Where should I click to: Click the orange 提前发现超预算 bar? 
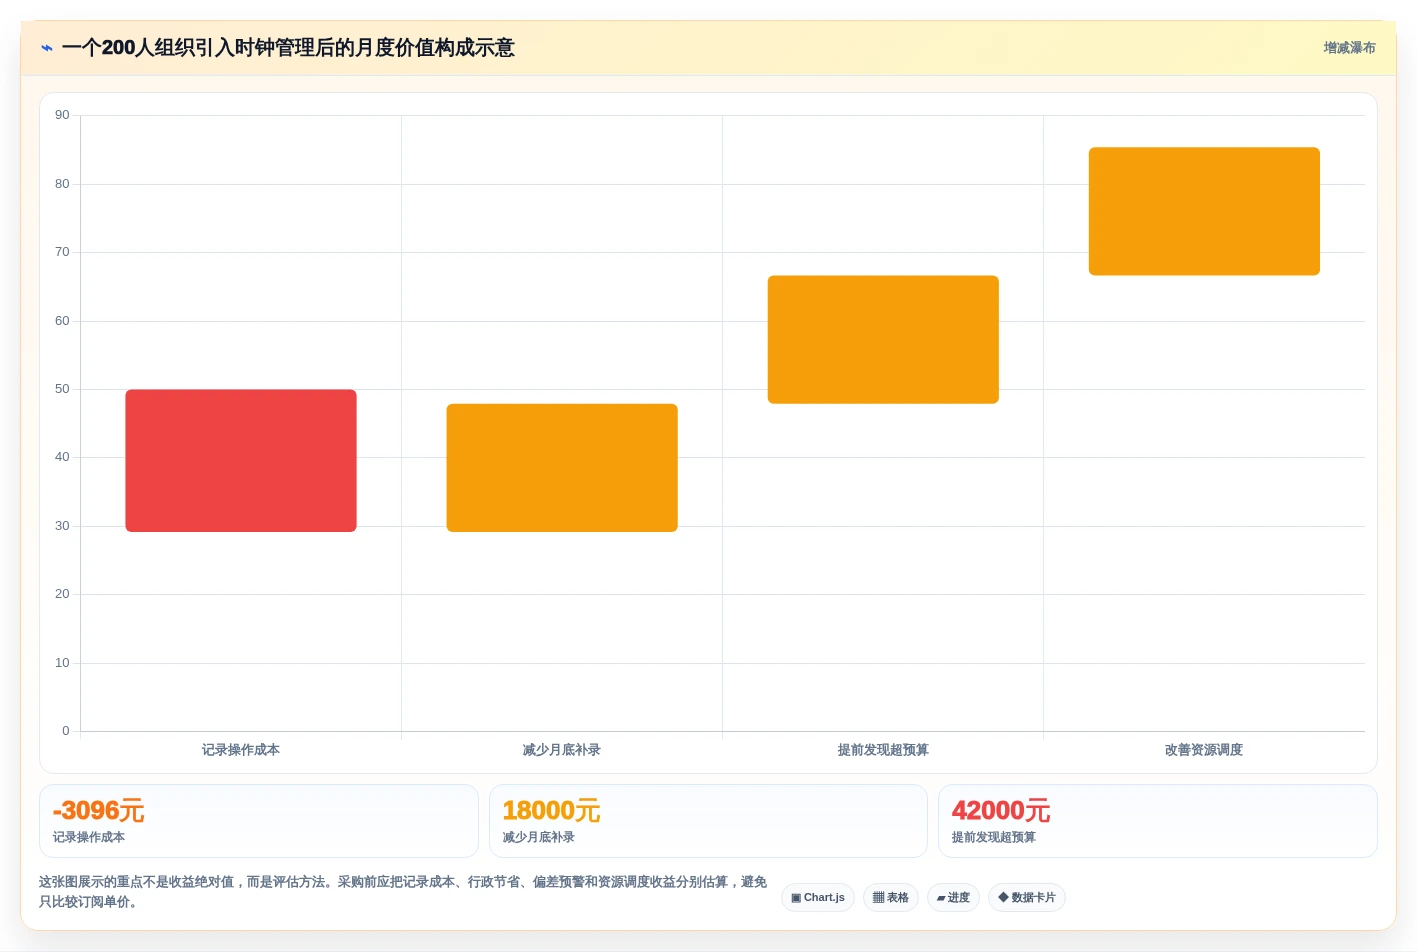pos(883,340)
